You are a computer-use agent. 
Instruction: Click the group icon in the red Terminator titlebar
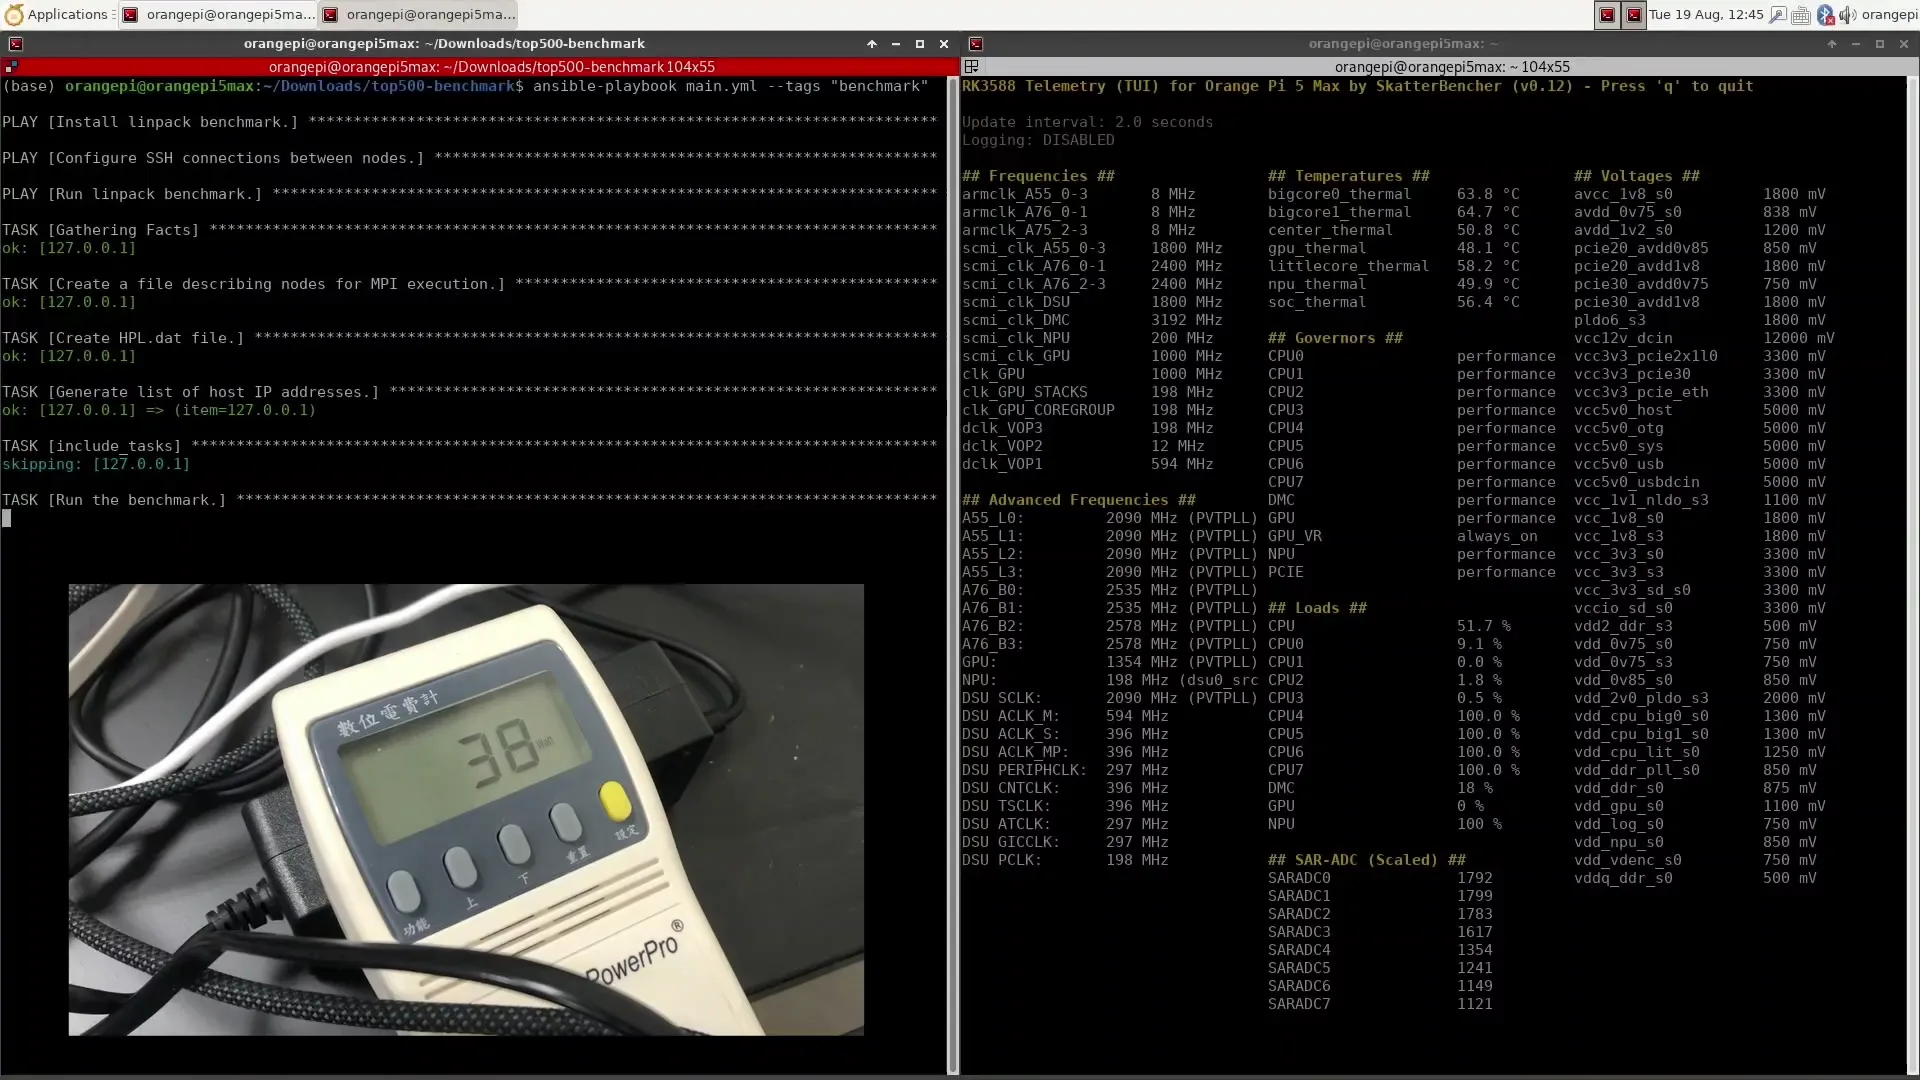tap(11, 67)
